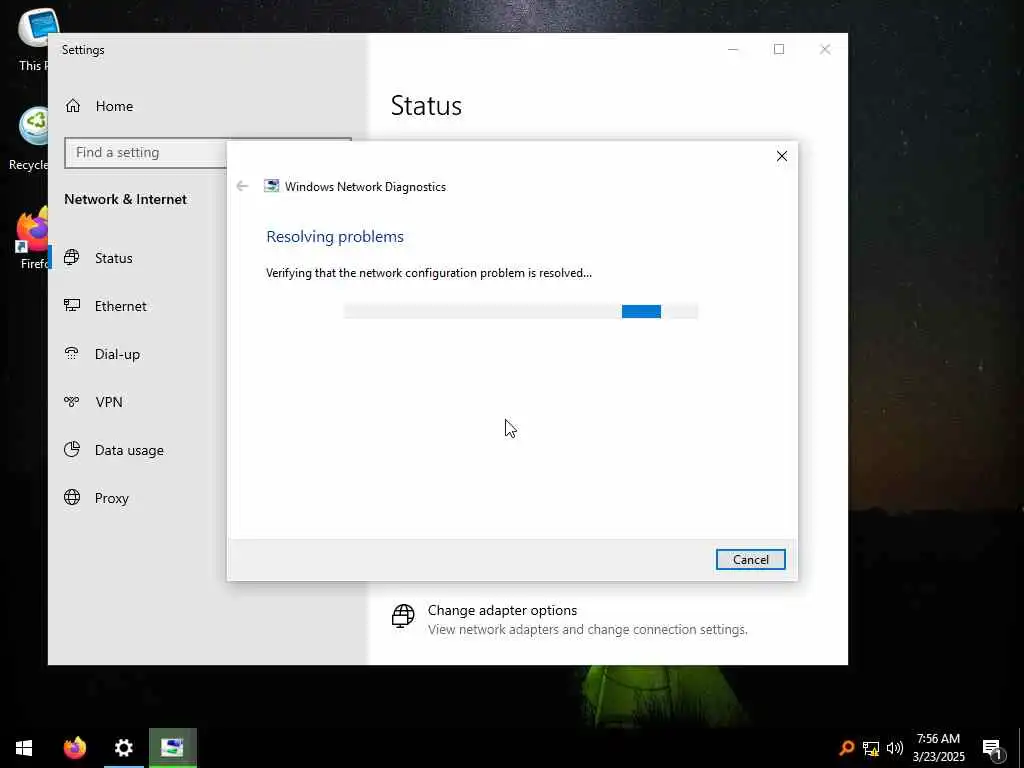Click the Verifying network configuration status text

(x=429, y=273)
